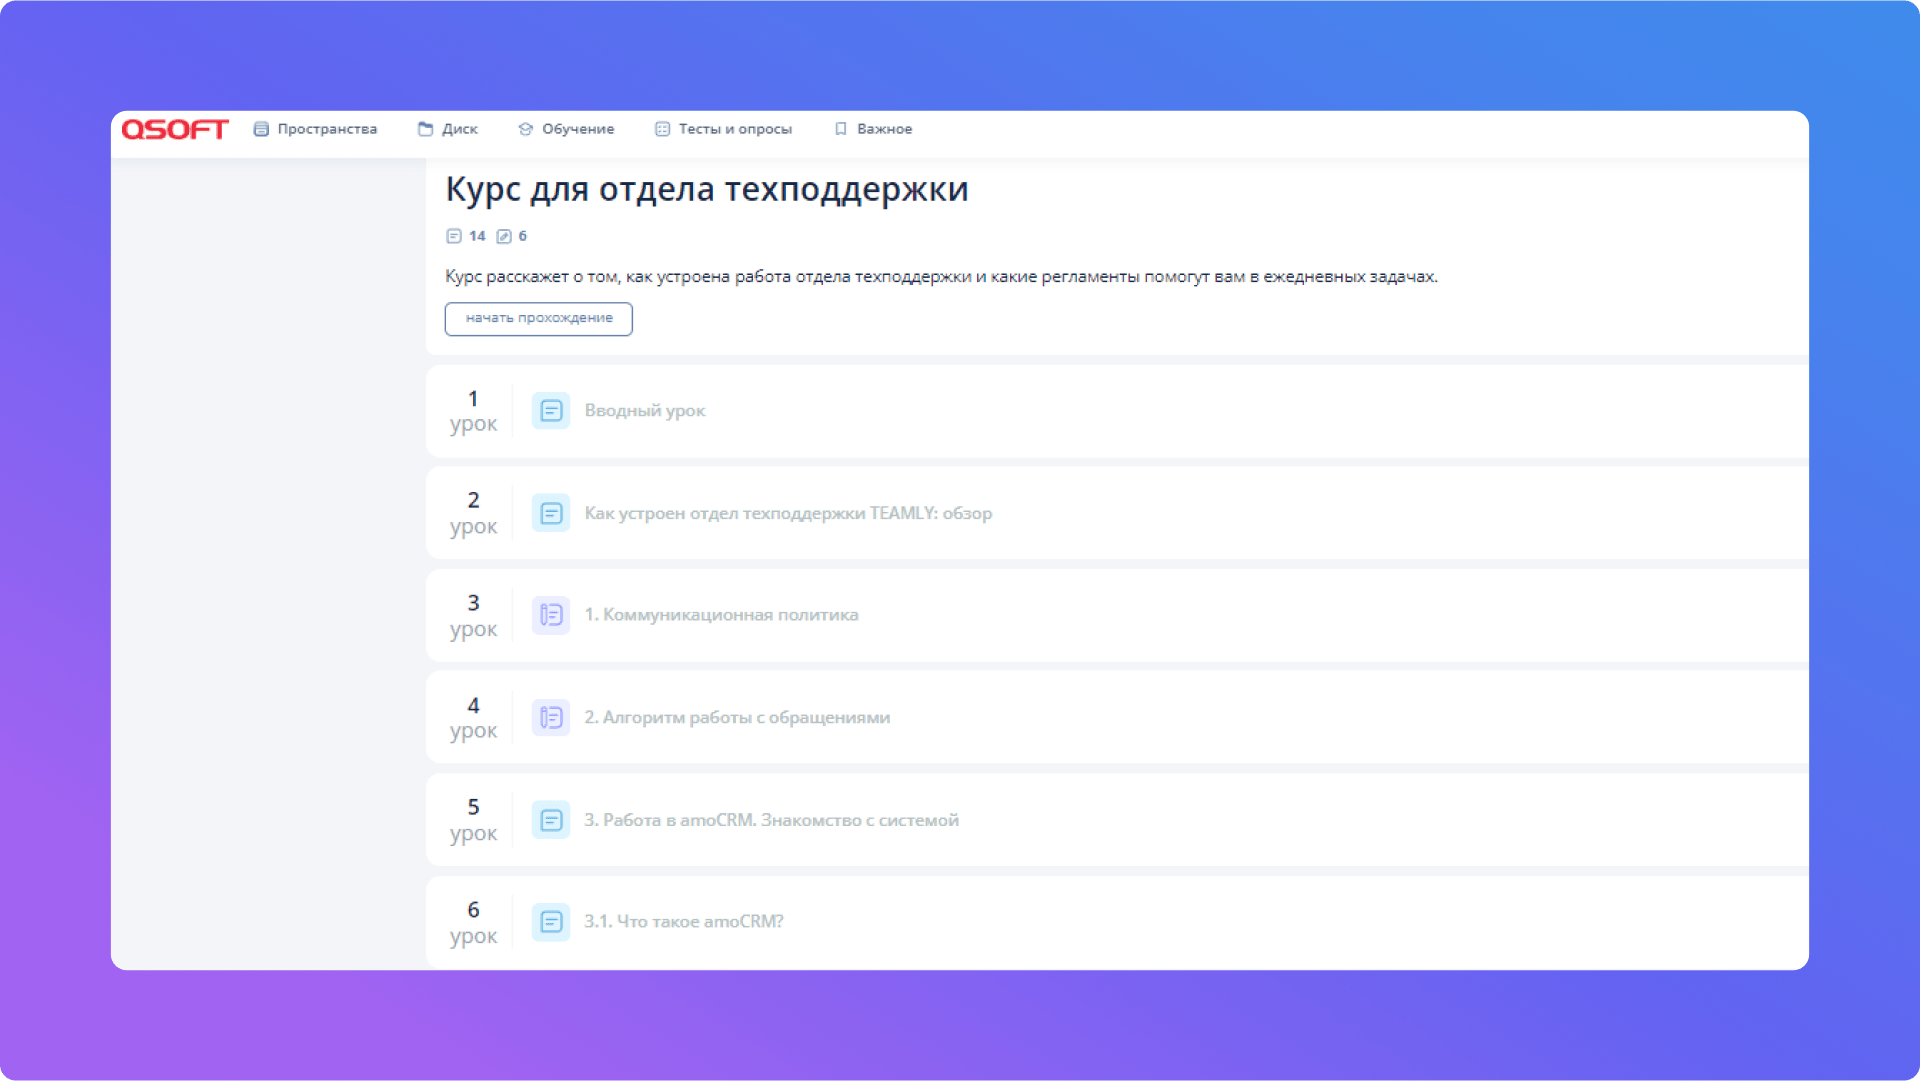Click the начать прохождение button
This screenshot has width=1920, height=1081.
539,318
